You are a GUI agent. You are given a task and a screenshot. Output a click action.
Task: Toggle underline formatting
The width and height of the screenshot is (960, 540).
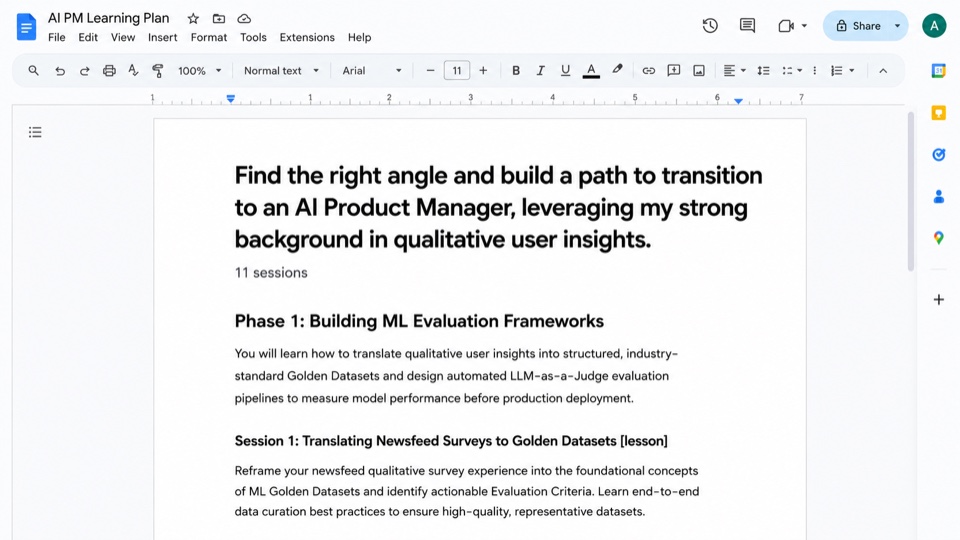tap(565, 70)
